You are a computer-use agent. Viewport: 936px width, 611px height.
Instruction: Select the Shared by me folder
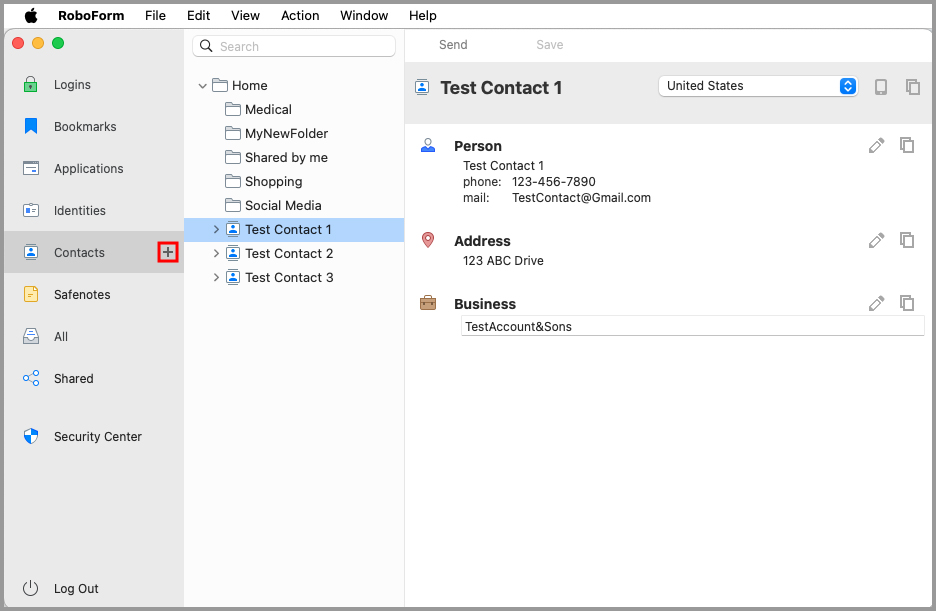pos(286,158)
